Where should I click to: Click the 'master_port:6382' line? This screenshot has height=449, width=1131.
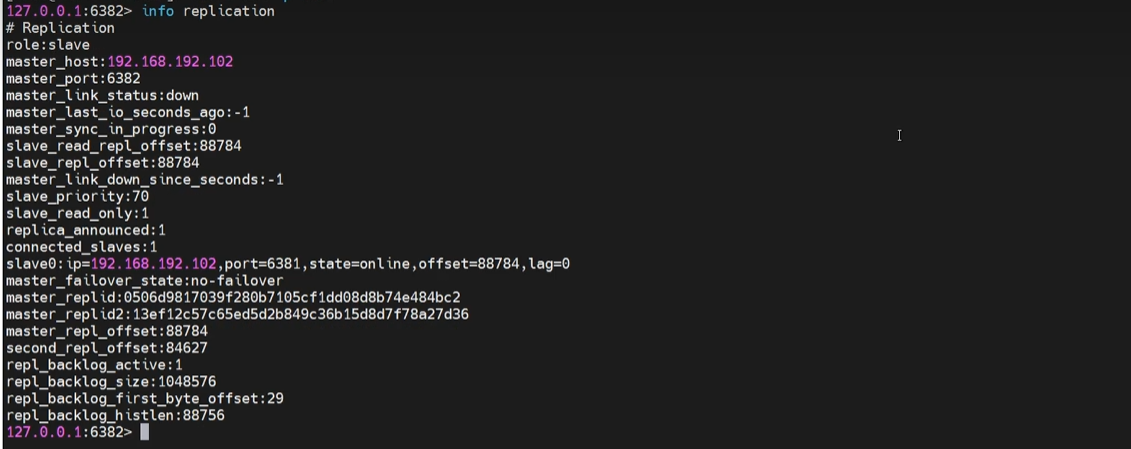click(x=73, y=79)
